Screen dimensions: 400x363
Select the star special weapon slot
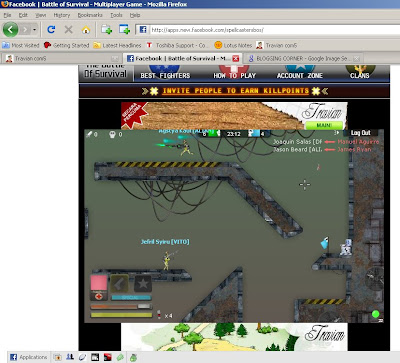click(x=143, y=283)
